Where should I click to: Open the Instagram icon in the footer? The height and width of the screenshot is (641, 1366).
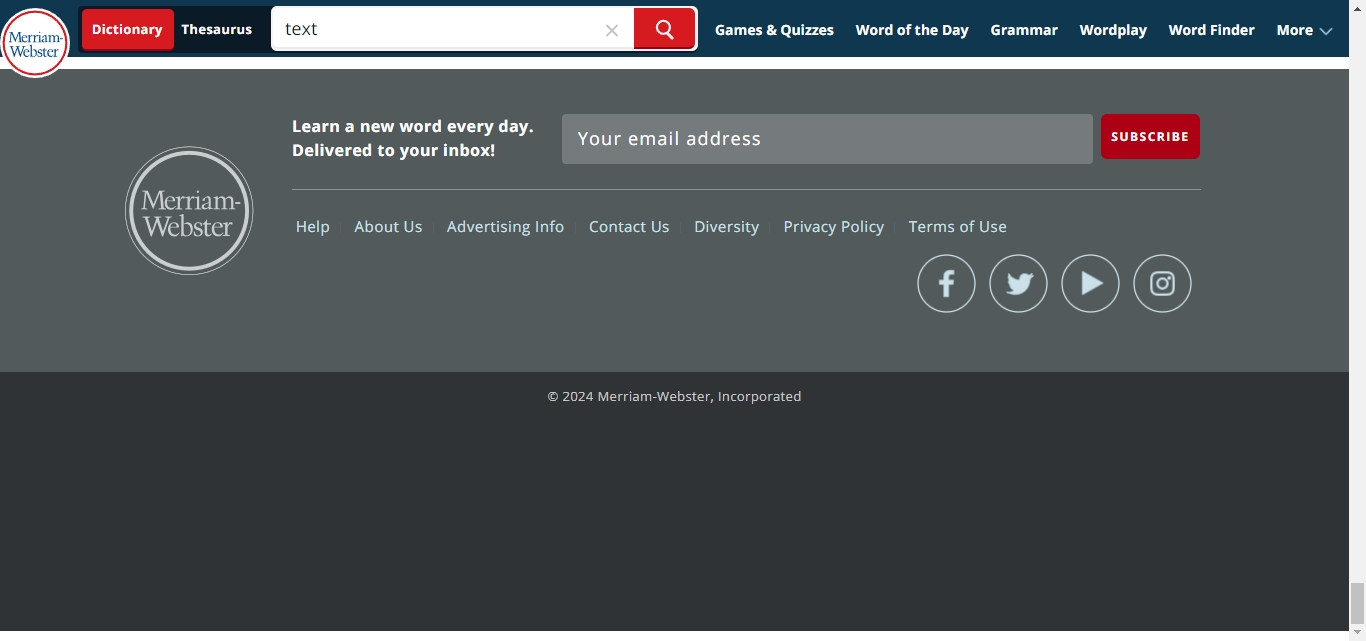(1162, 284)
